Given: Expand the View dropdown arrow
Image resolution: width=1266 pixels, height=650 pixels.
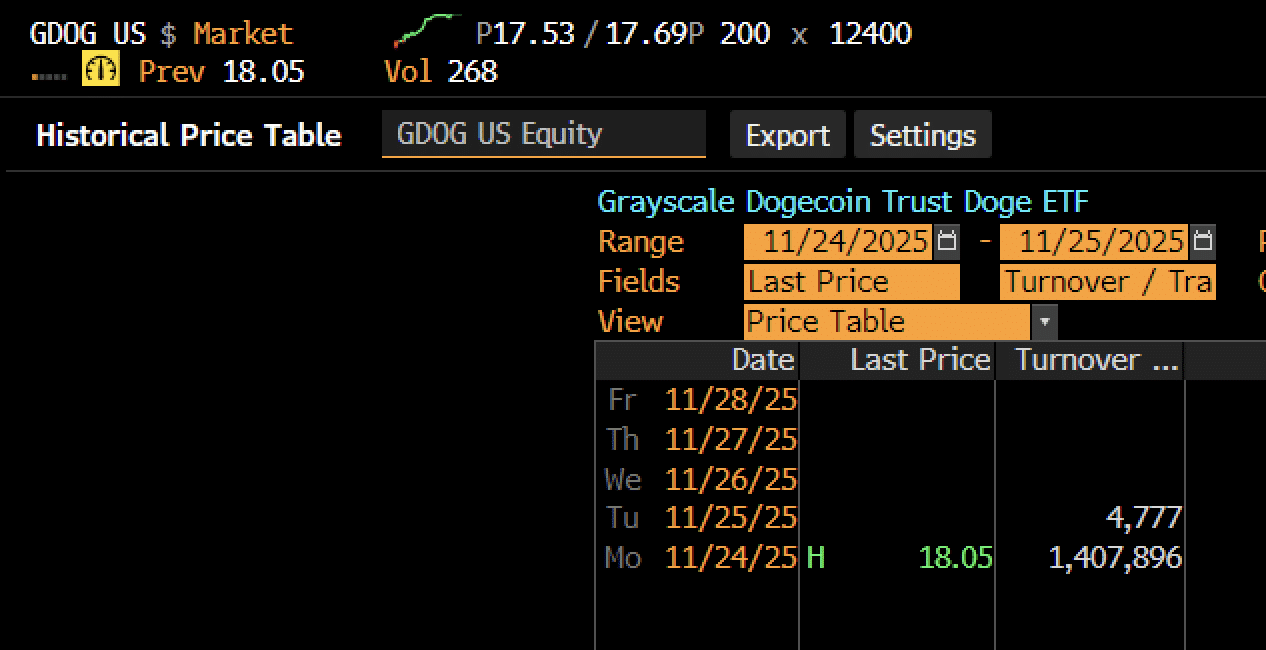Looking at the screenshot, I should click(x=1044, y=322).
